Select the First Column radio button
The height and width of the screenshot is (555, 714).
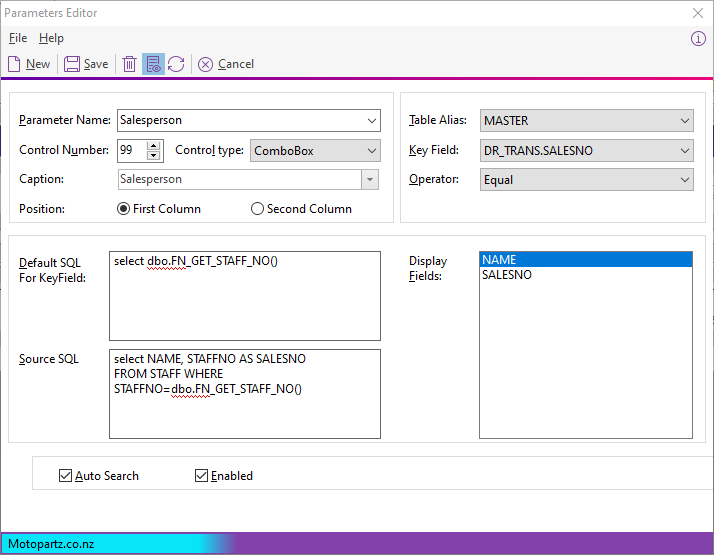coord(124,209)
